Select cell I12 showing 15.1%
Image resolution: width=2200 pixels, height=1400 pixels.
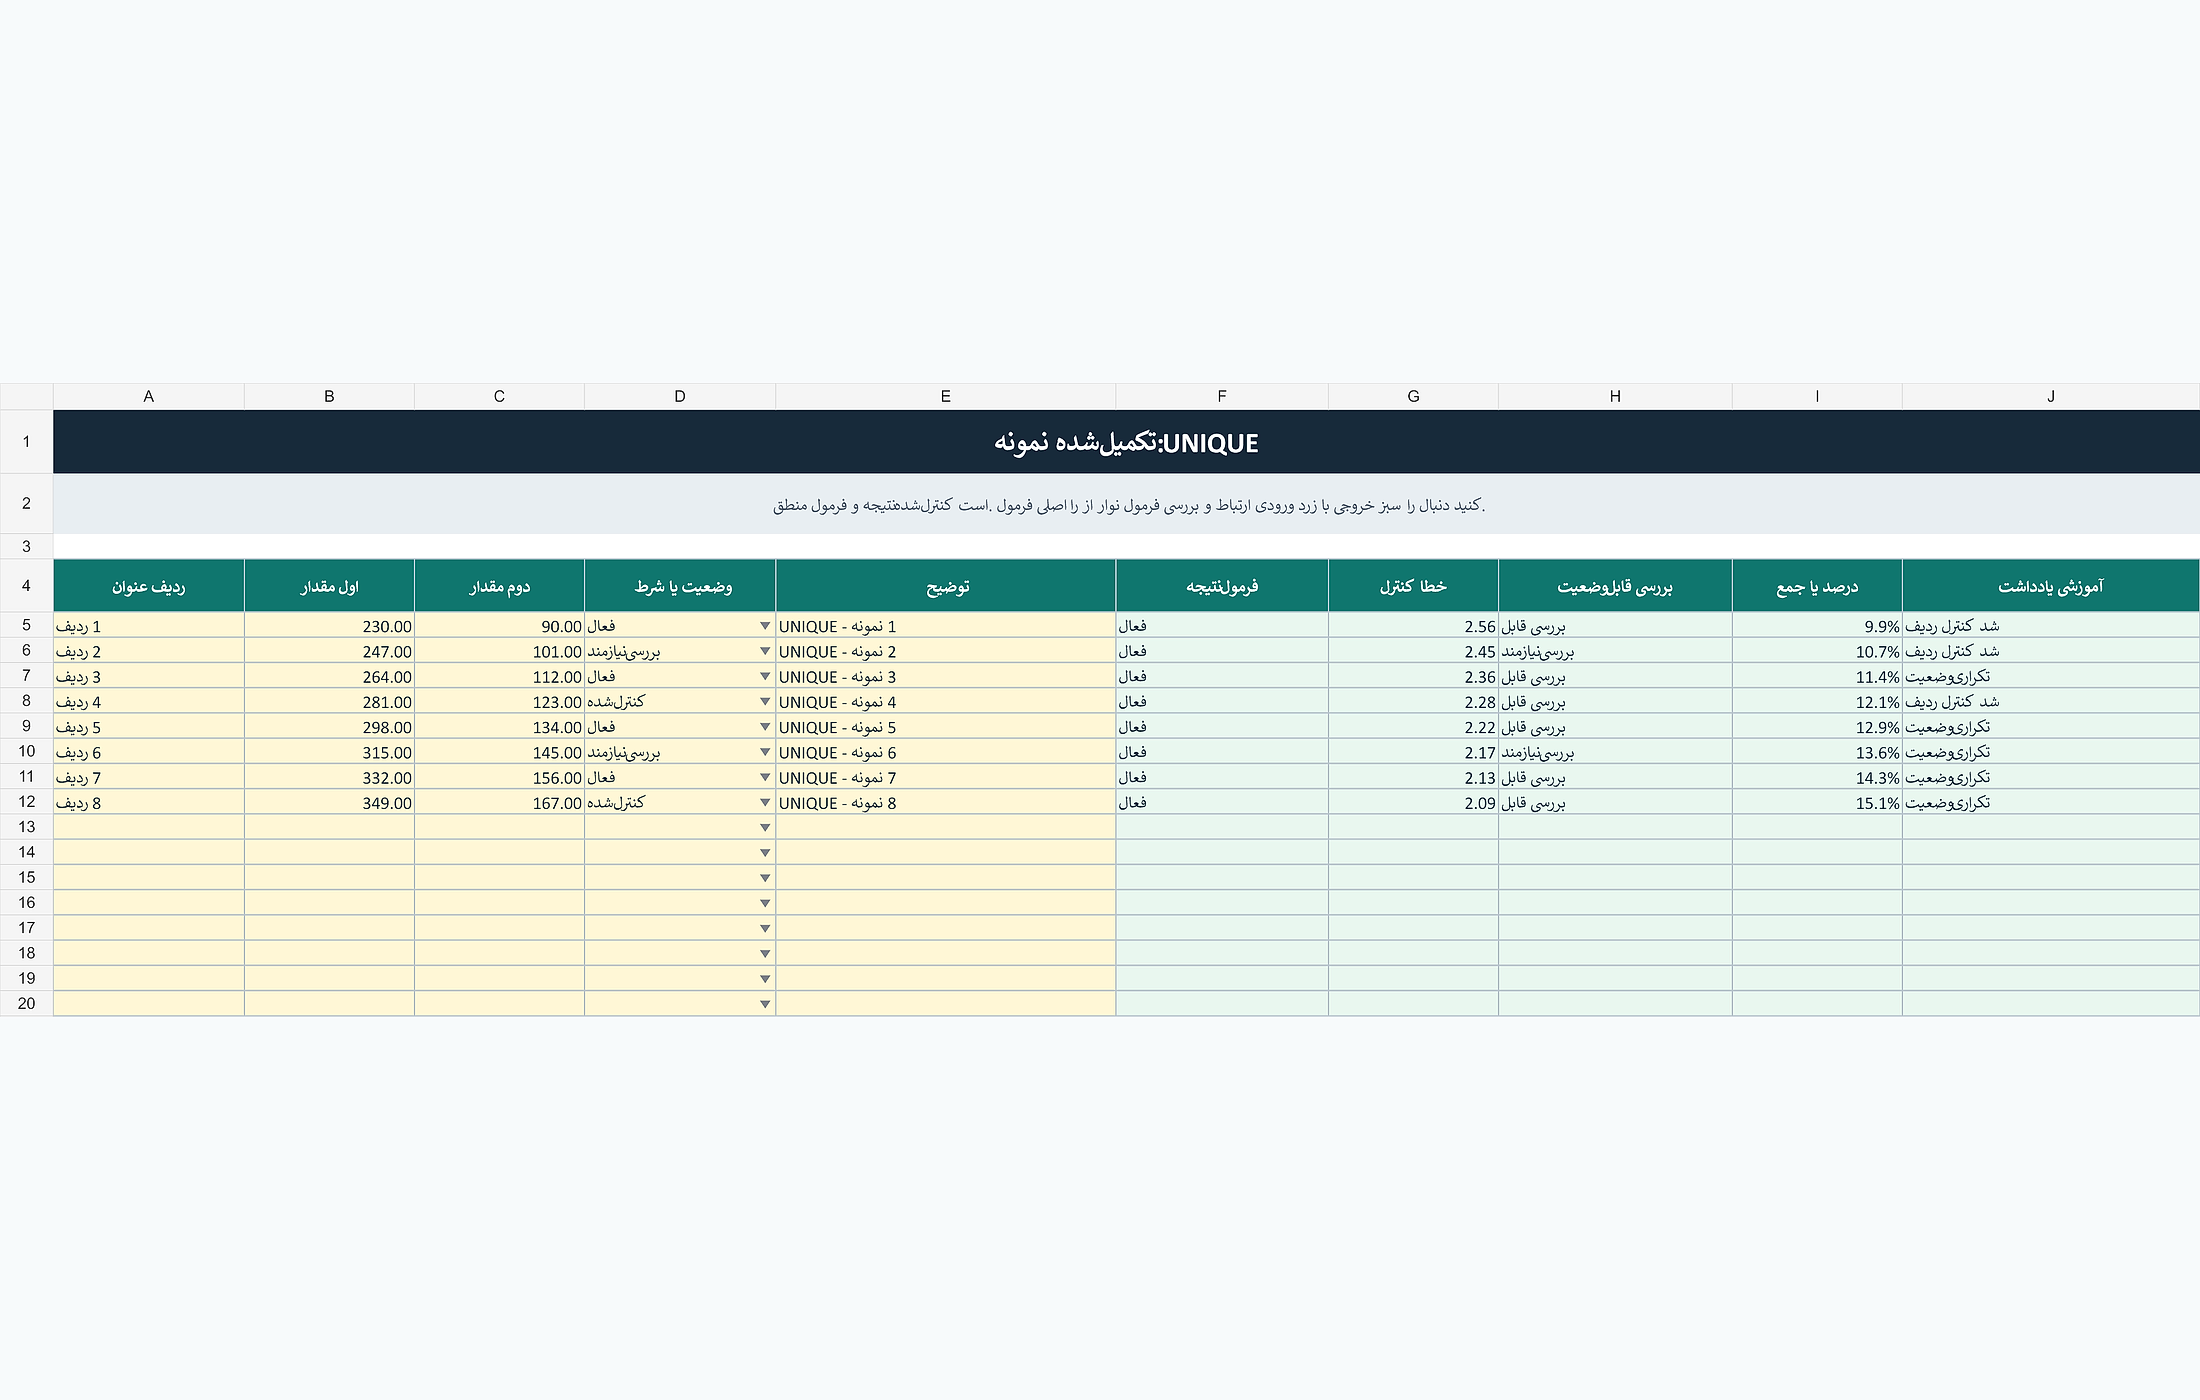click(x=1817, y=803)
